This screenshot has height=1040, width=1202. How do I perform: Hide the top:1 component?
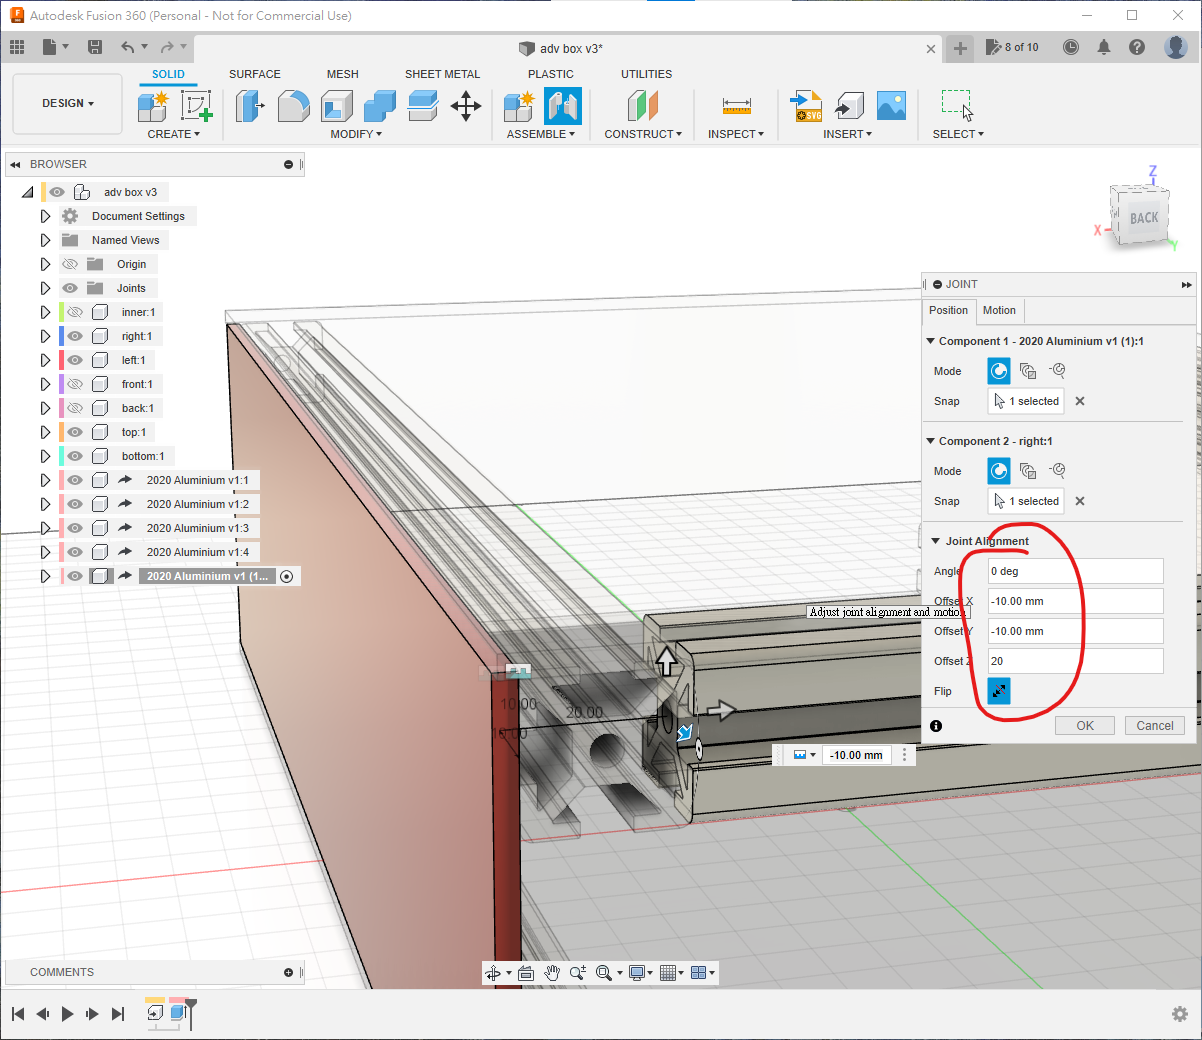pos(75,432)
